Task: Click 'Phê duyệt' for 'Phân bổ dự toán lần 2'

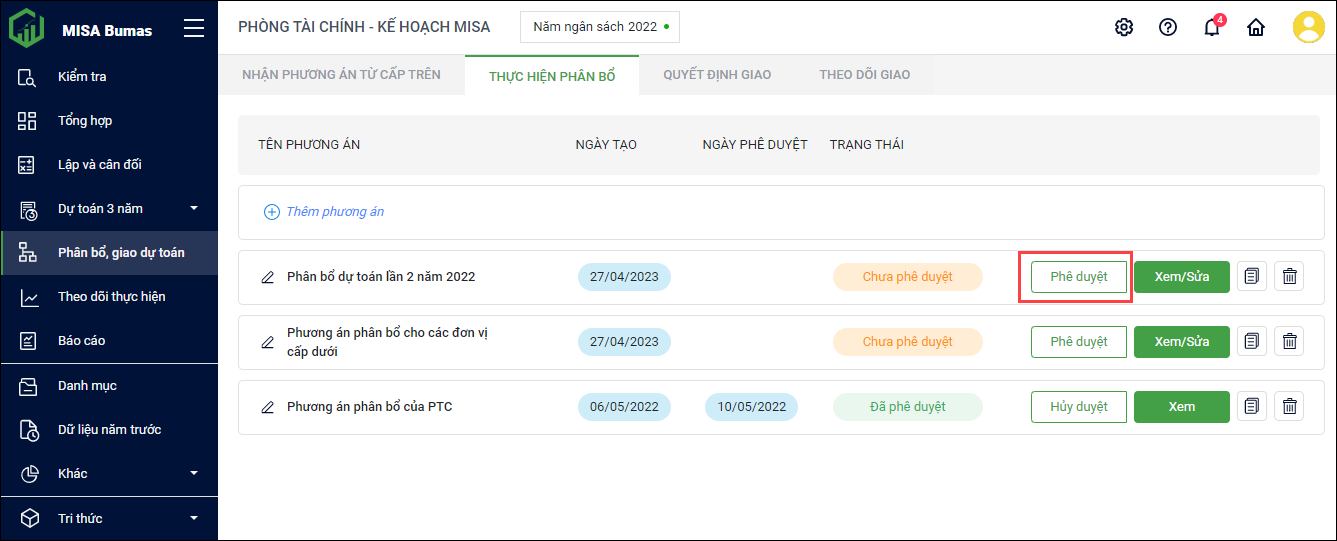Action: pyautogui.click(x=1078, y=277)
